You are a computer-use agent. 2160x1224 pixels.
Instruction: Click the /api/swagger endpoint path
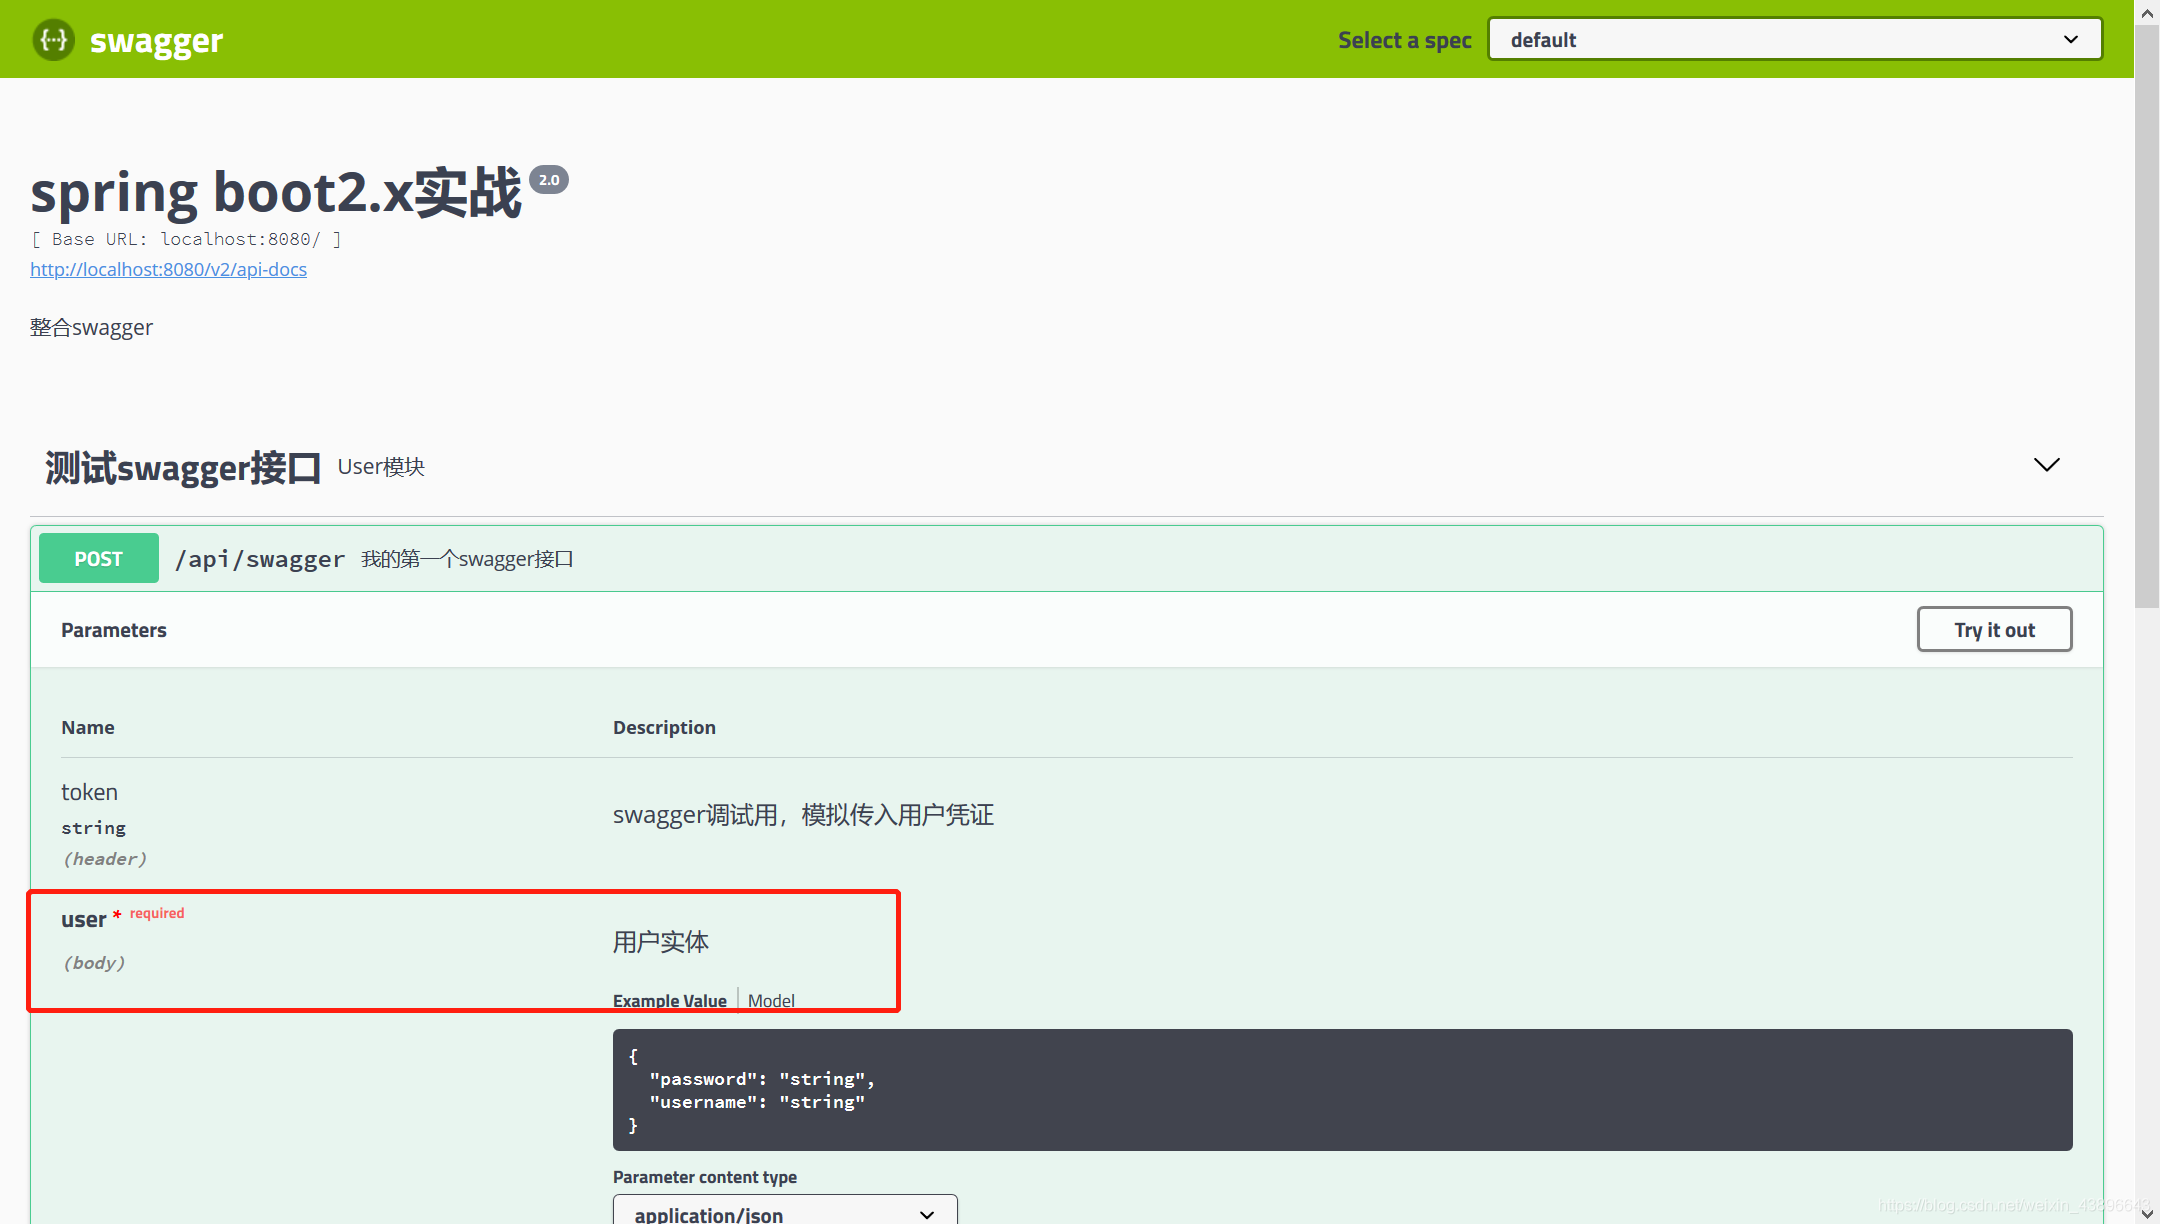260,559
